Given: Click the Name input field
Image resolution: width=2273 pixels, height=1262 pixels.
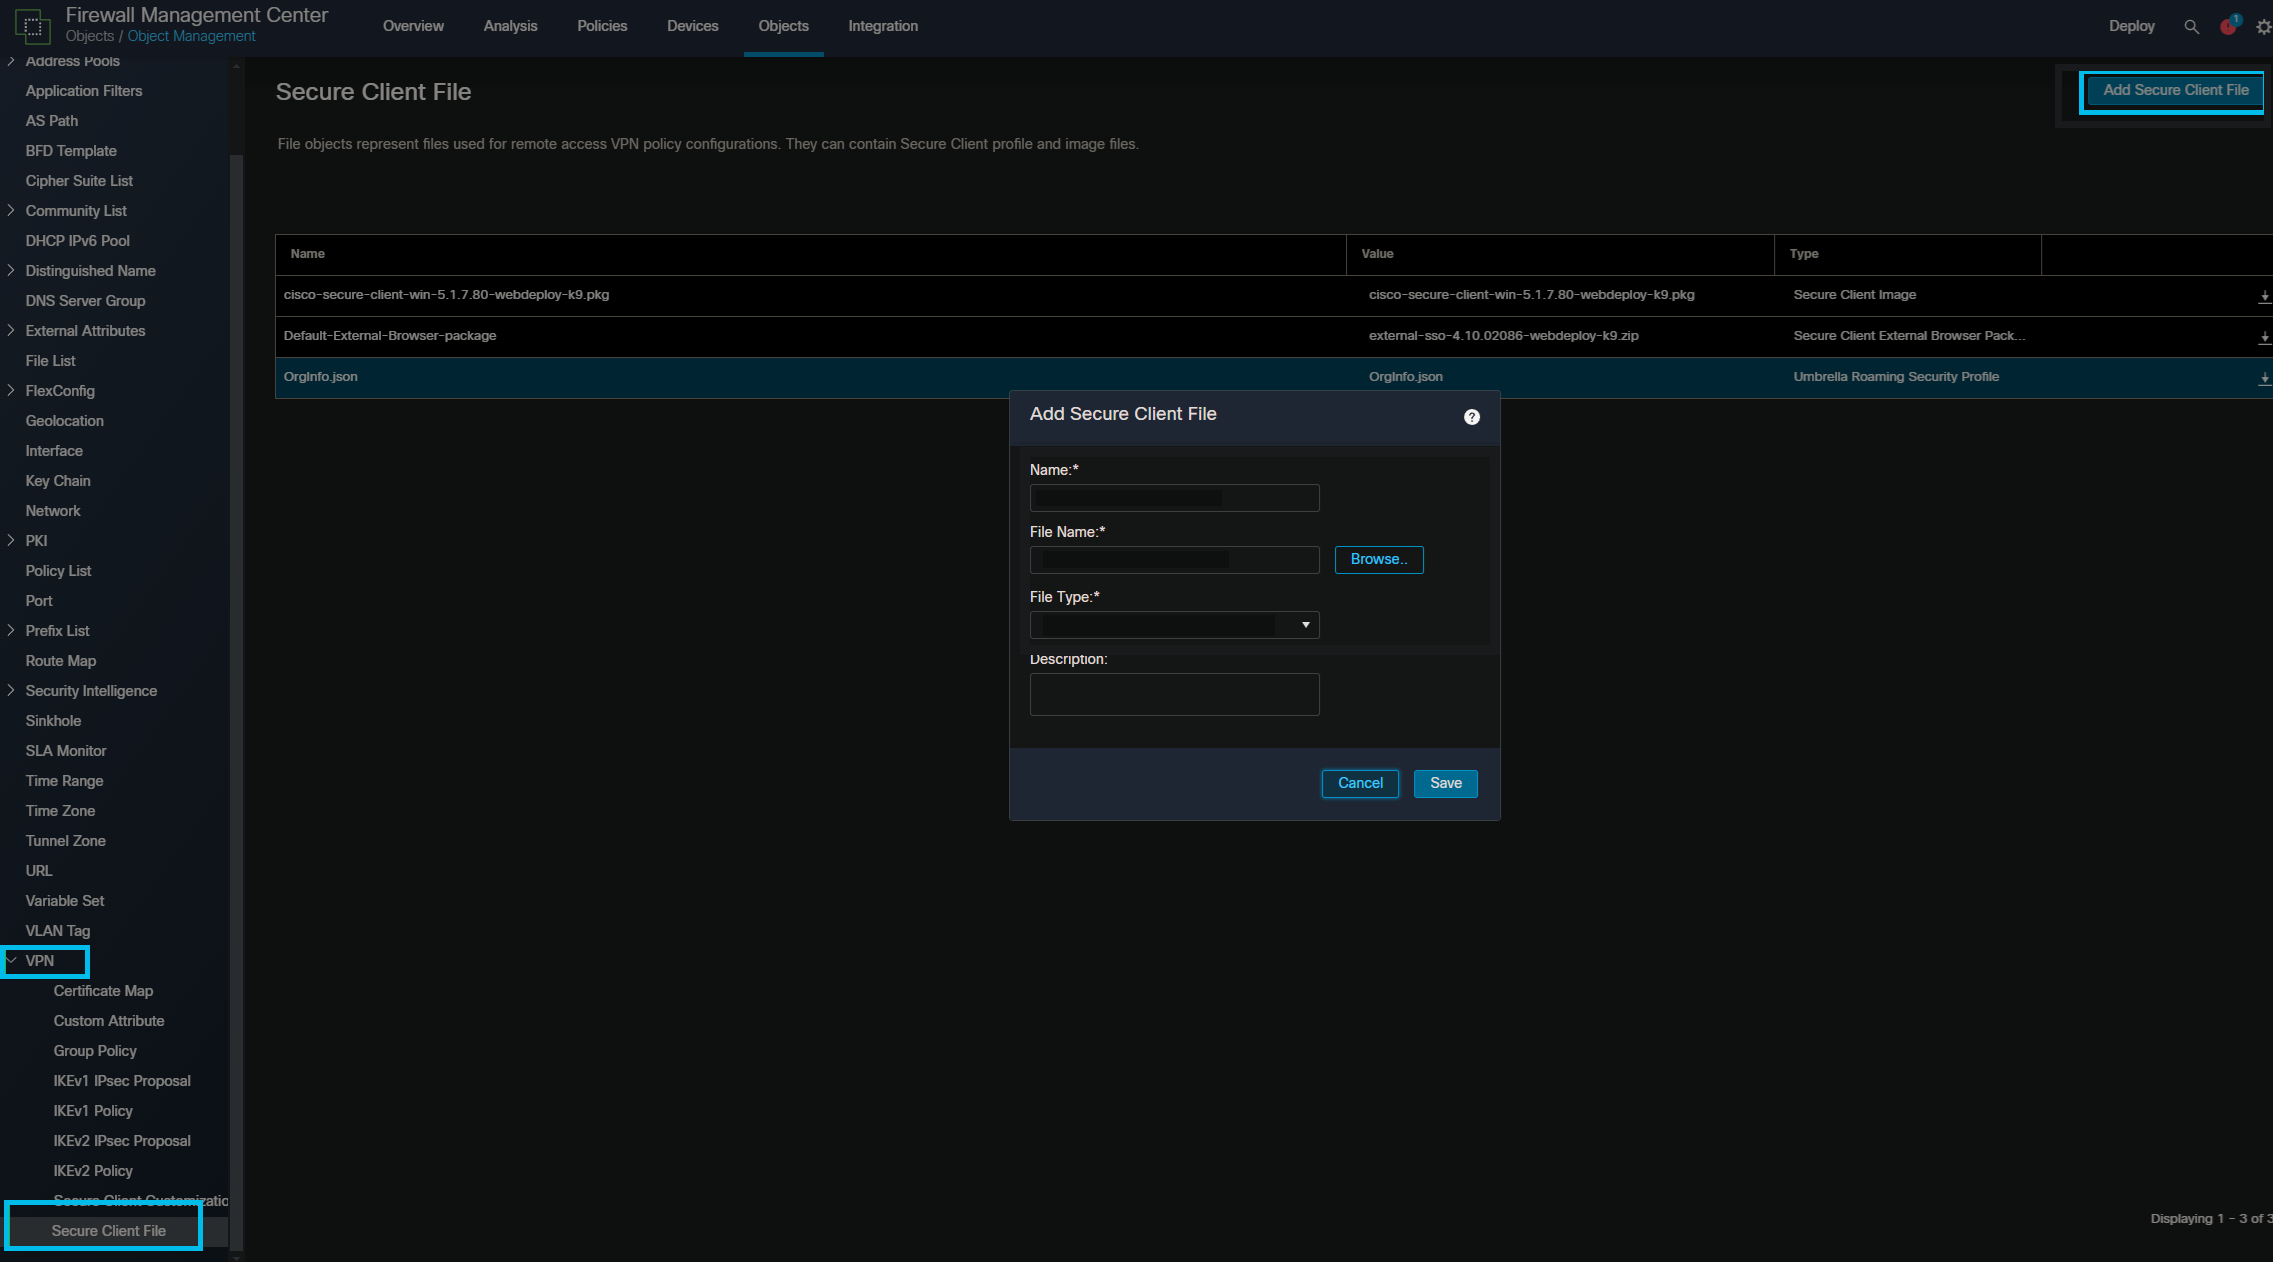Looking at the screenshot, I should [1175, 498].
